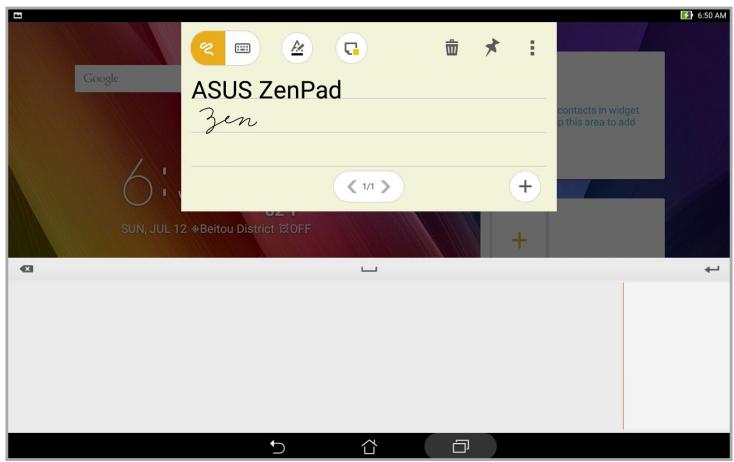Go to the home screen
The image size is (734, 462).
(369, 447)
